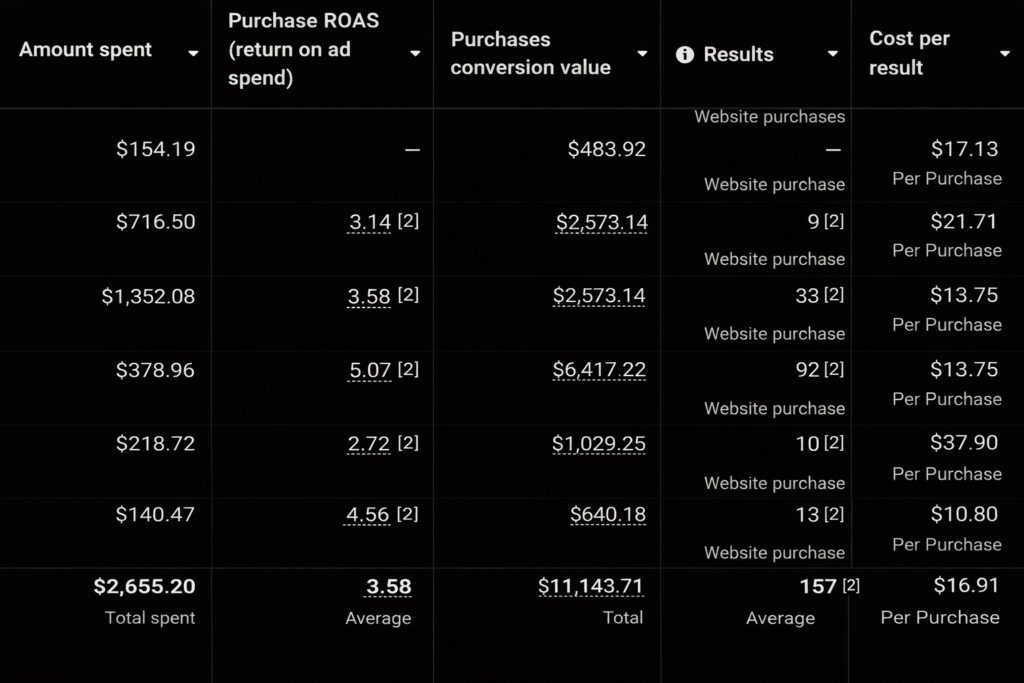The width and height of the screenshot is (1024, 683).
Task: Click the $640.18 conversion value link
Action: 608,514
